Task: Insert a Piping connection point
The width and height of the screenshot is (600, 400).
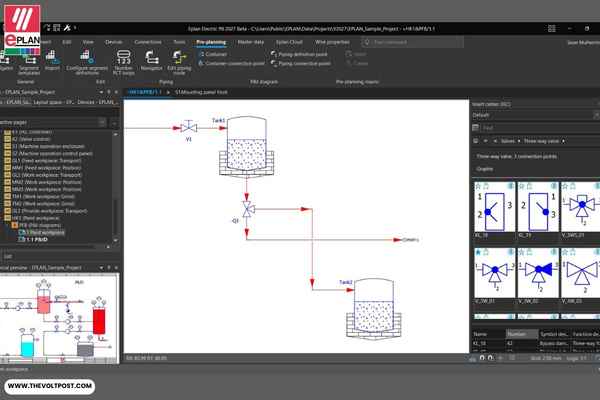Action: pyautogui.click(x=300, y=64)
